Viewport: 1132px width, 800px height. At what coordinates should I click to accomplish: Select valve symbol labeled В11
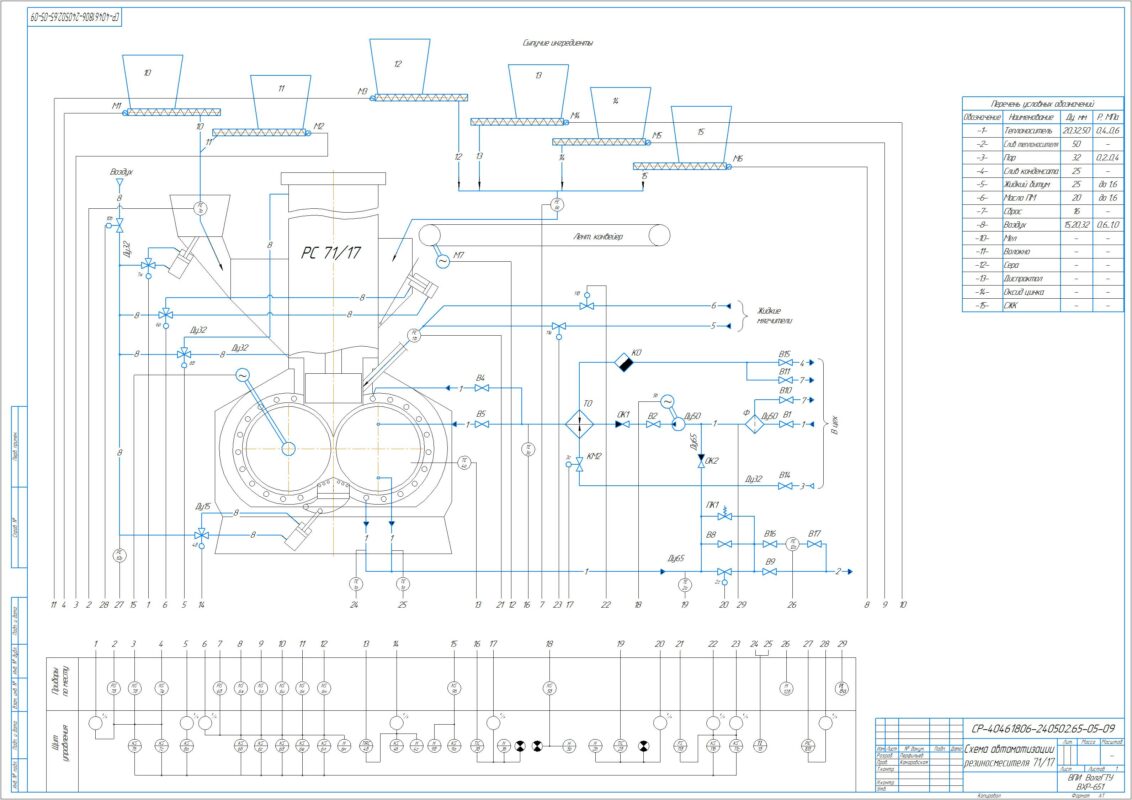pos(785,380)
